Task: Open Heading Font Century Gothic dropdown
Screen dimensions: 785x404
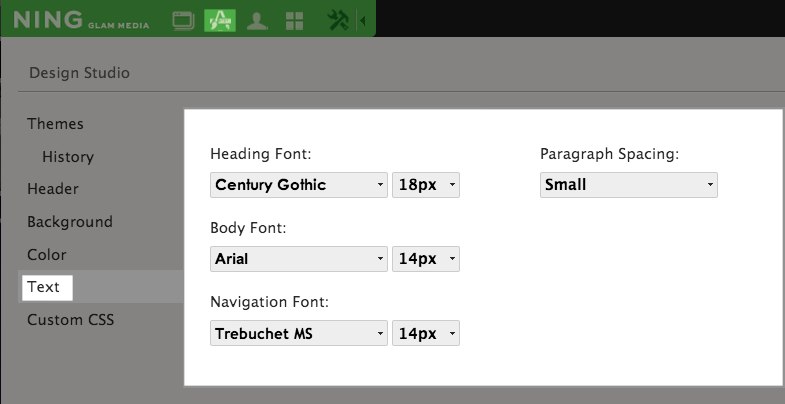Action: point(299,185)
